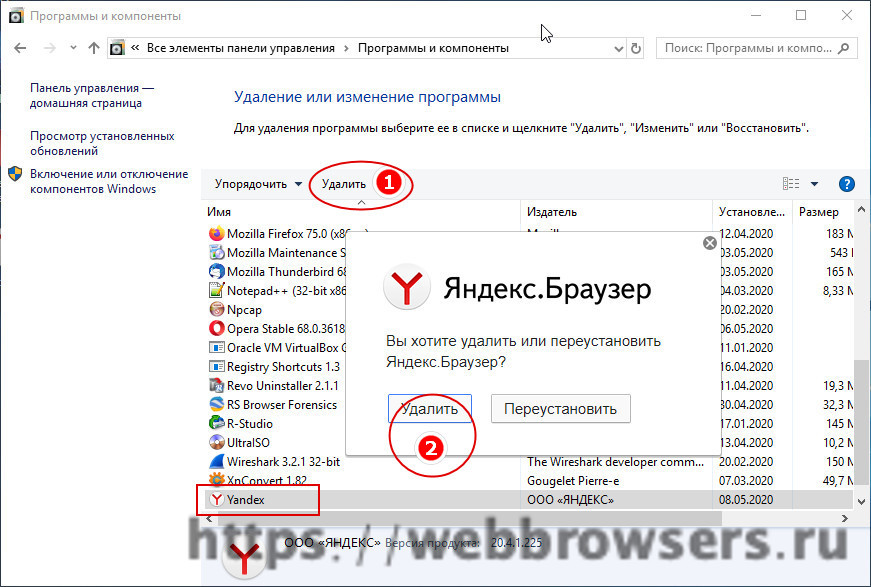Screen dimensions: 871x587
Task: Select the UltraISO program icon
Action: click(216, 443)
